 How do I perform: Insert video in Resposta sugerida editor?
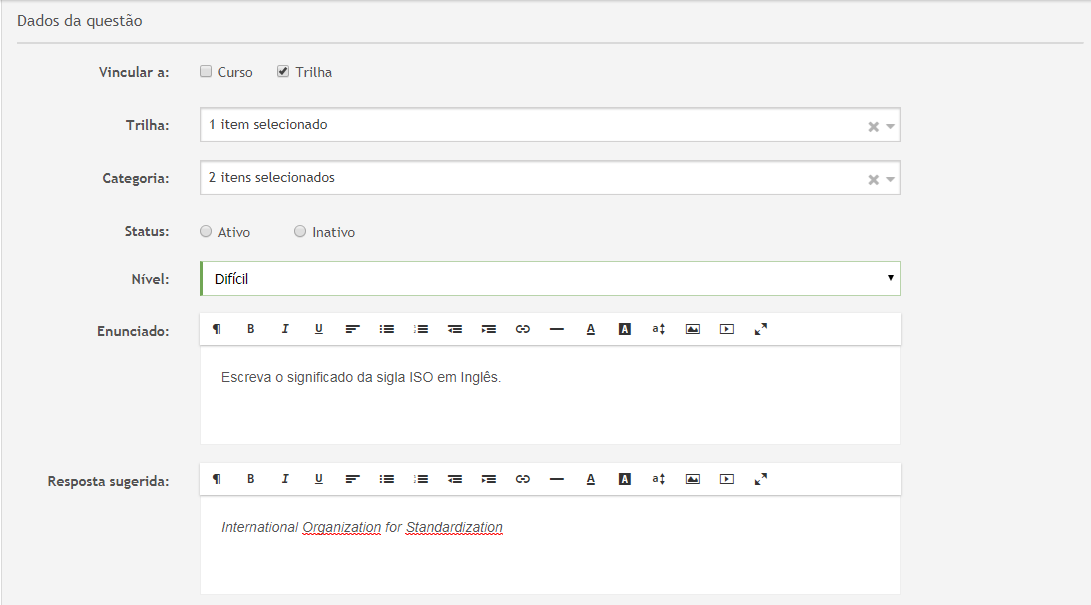pos(727,479)
